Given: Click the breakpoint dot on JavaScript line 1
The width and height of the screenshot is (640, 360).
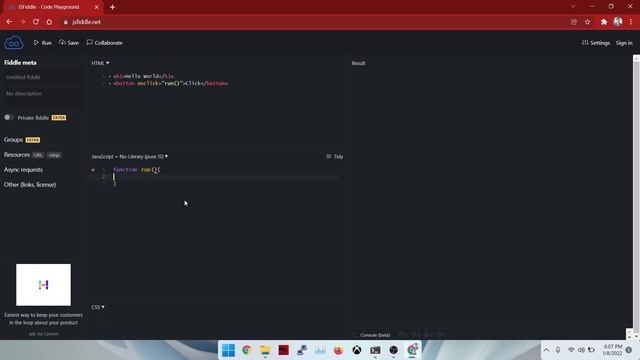Looking at the screenshot, I should pos(93,170).
